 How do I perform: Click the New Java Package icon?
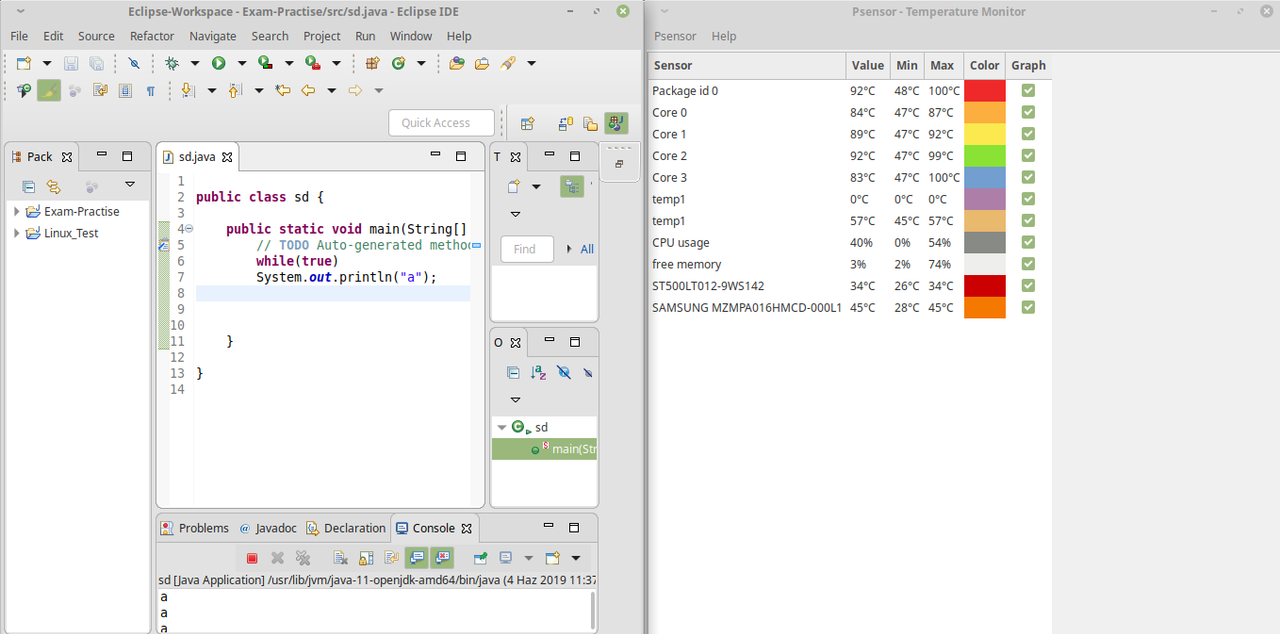373,63
